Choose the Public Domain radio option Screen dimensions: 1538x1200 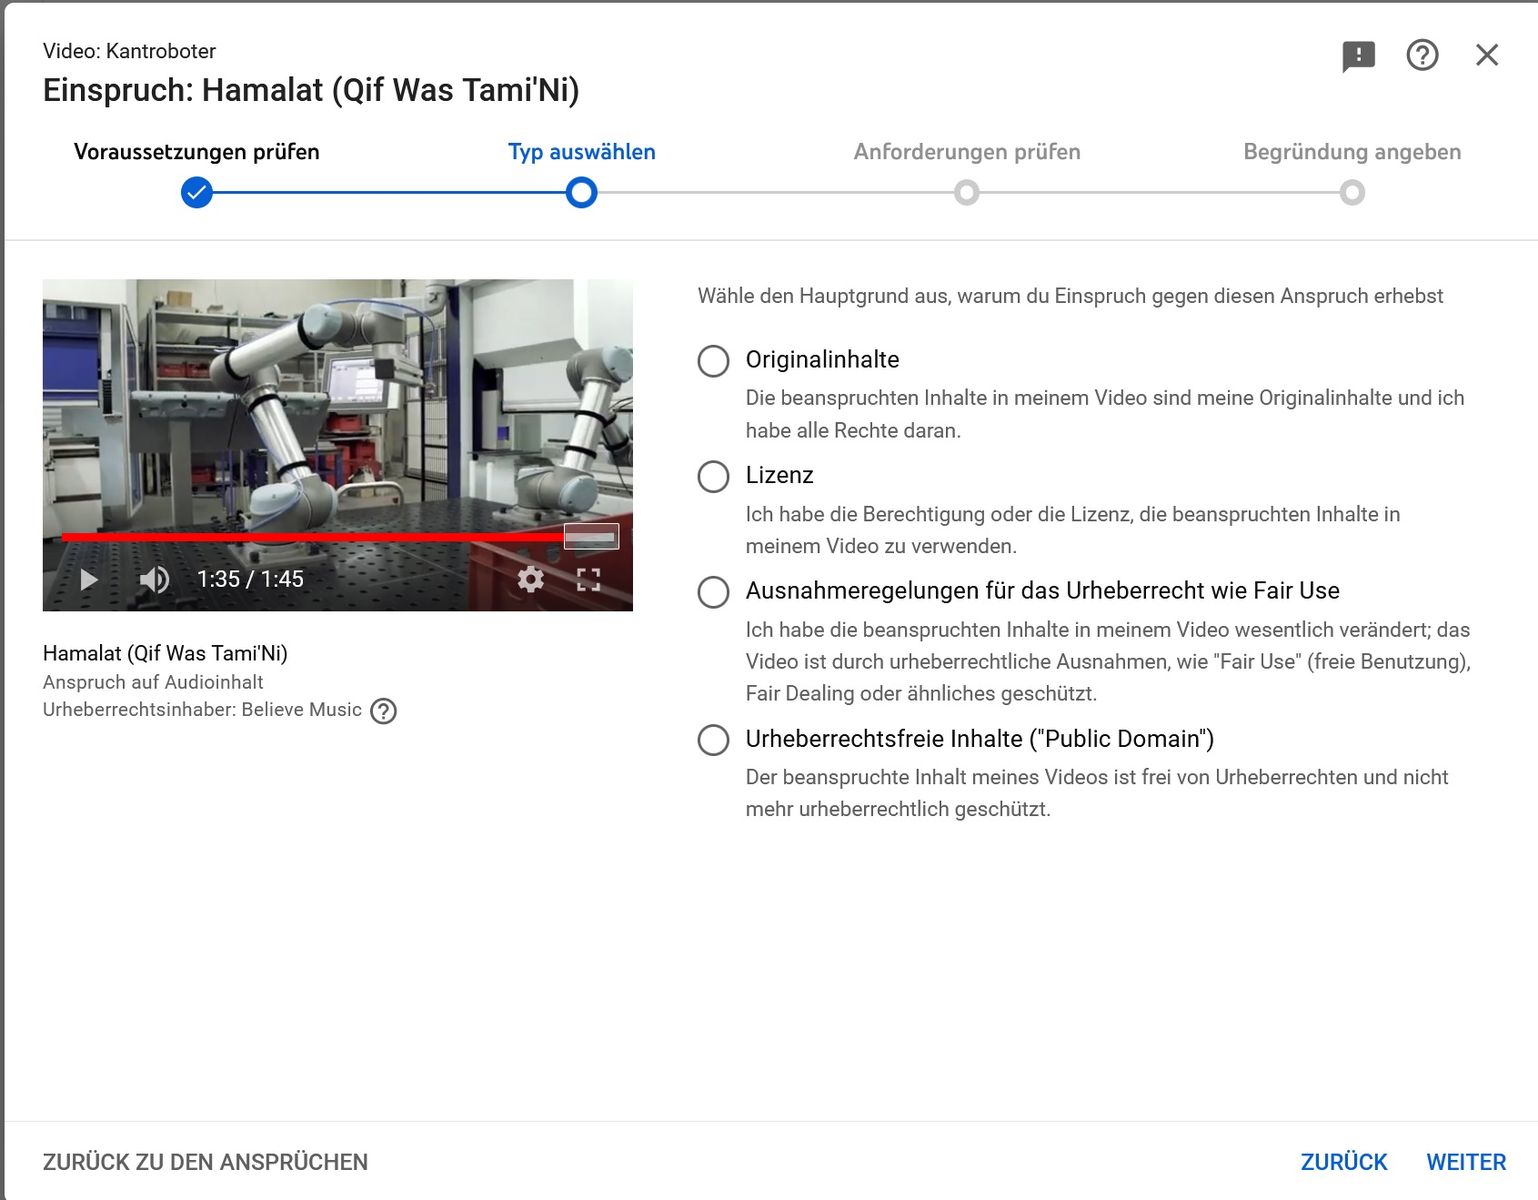click(x=713, y=740)
